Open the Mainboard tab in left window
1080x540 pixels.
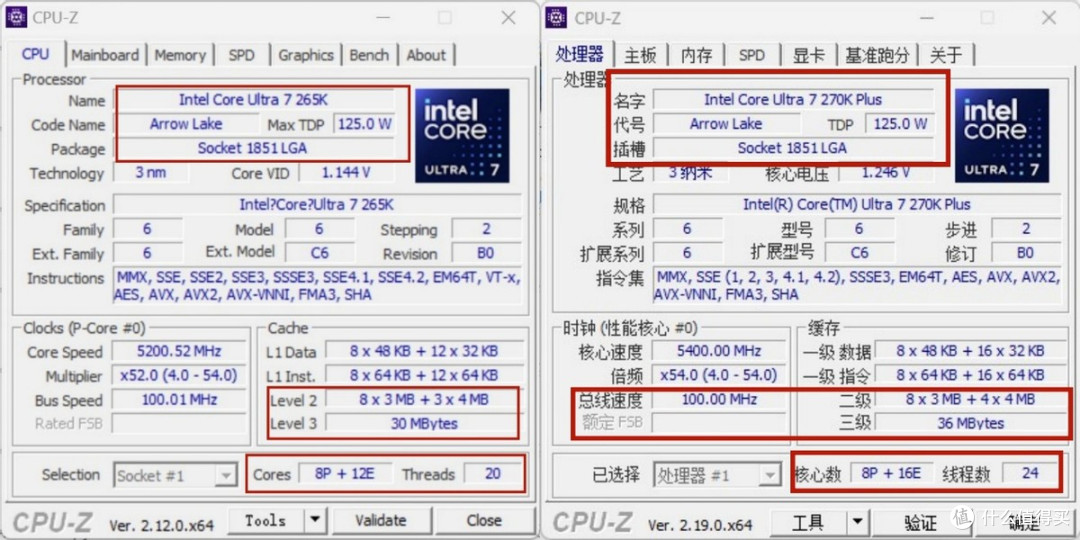pyautogui.click(x=105, y=55)
